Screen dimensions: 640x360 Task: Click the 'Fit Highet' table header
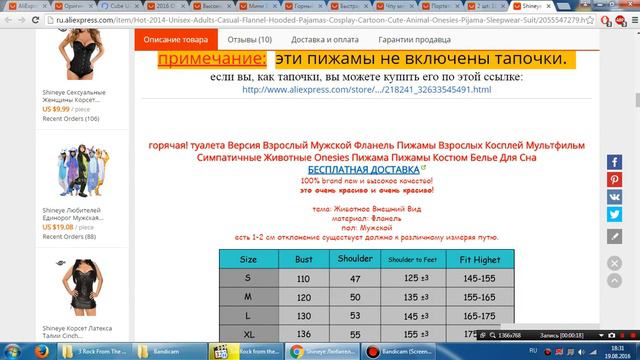coord(480,259)
